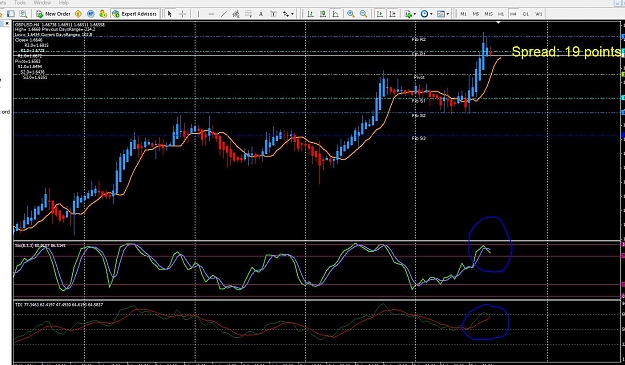Image resolution: width=625 pixels, height=365 pixels.
Task: Click the yellow diamond toolbar icon
Action: click(78, 14)
